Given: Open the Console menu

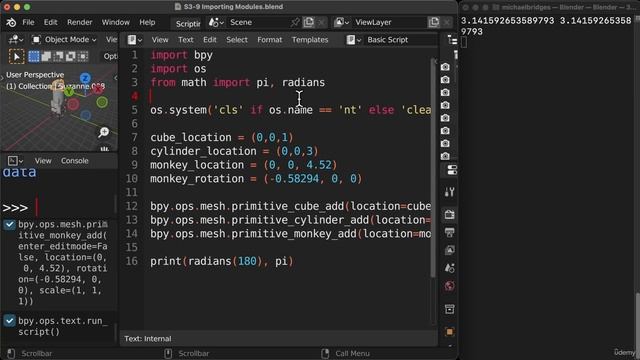Looking at the screenshot, I should pos(75,161).
